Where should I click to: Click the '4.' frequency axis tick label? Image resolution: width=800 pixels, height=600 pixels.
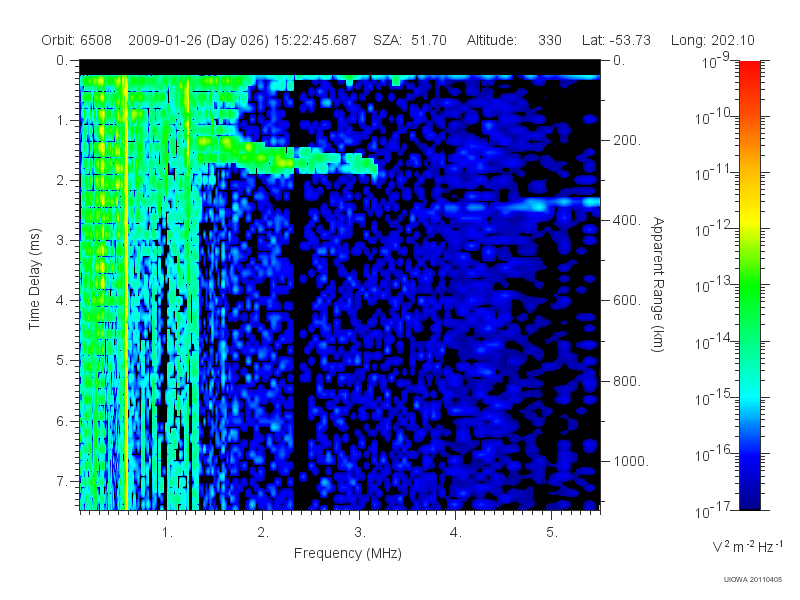[x=456, y=533]
